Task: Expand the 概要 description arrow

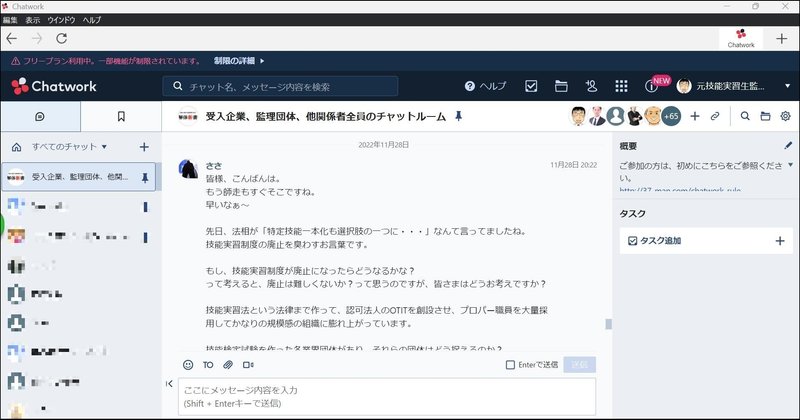Action: (x=790, y=165)
